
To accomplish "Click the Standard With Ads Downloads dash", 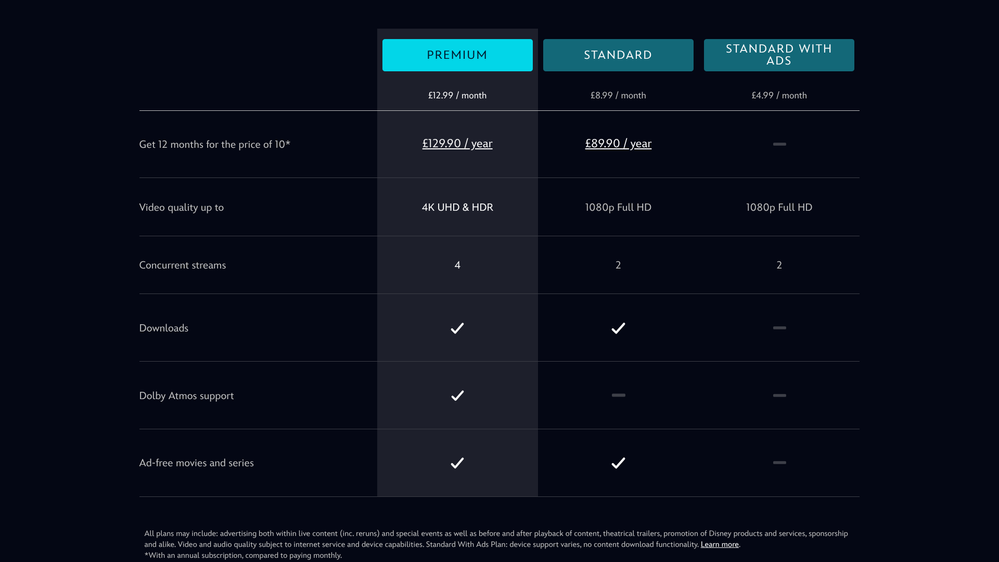I will pyautogui.click(x=779, y=328).
